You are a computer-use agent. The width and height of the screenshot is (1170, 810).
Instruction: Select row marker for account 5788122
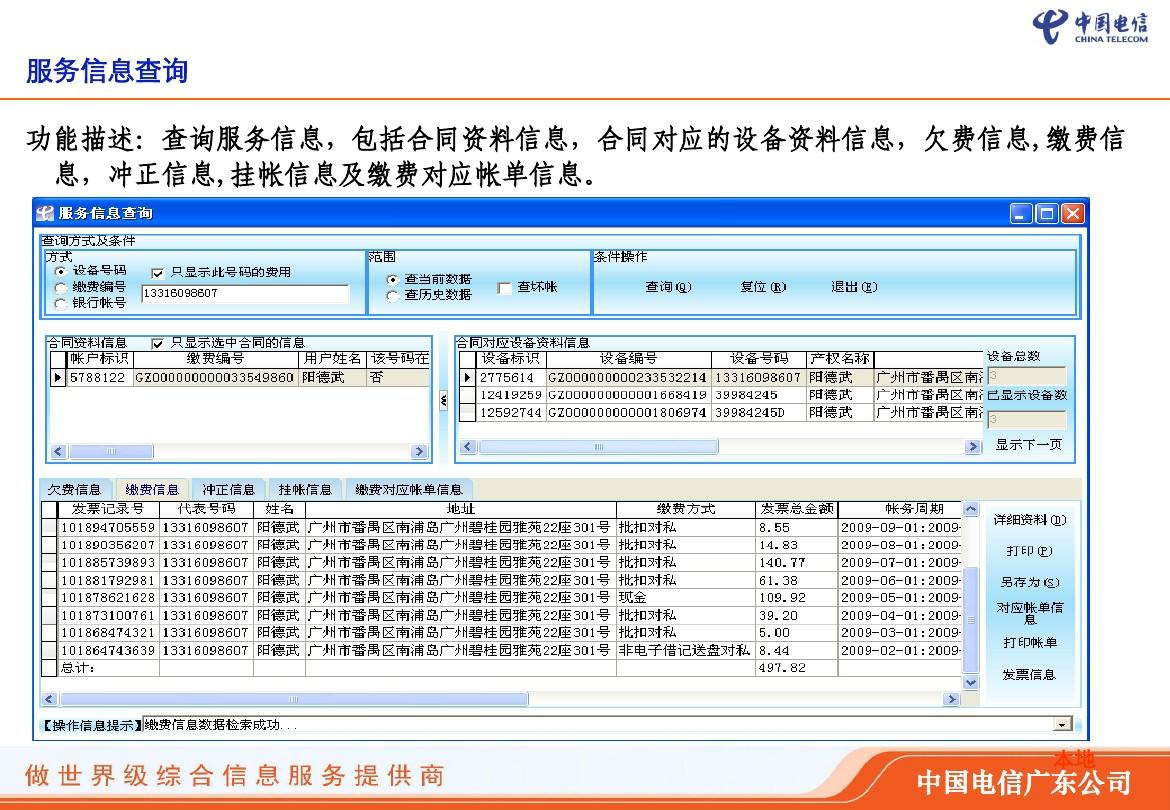[58, 378]
